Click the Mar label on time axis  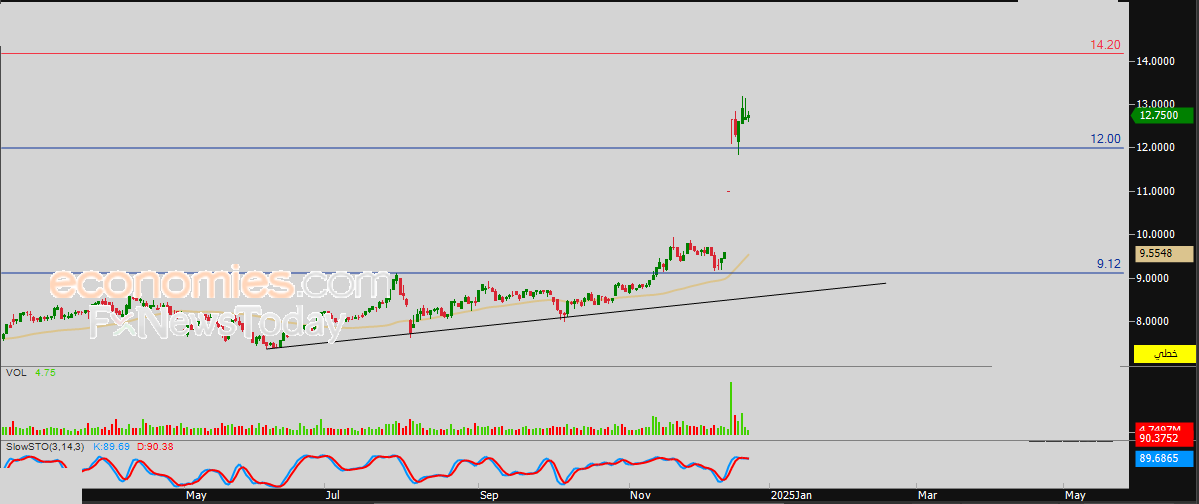click(x=927, y=496)
